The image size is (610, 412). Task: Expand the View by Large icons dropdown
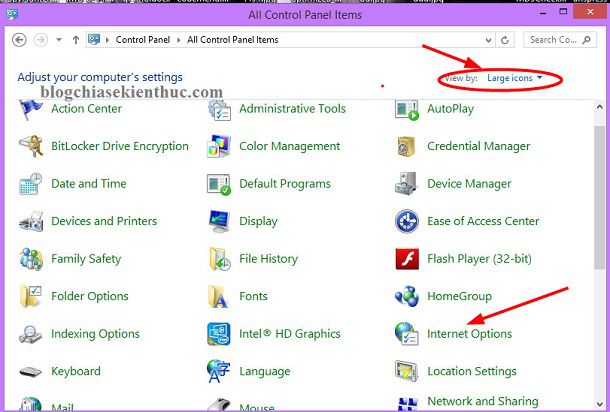point(515,77)
